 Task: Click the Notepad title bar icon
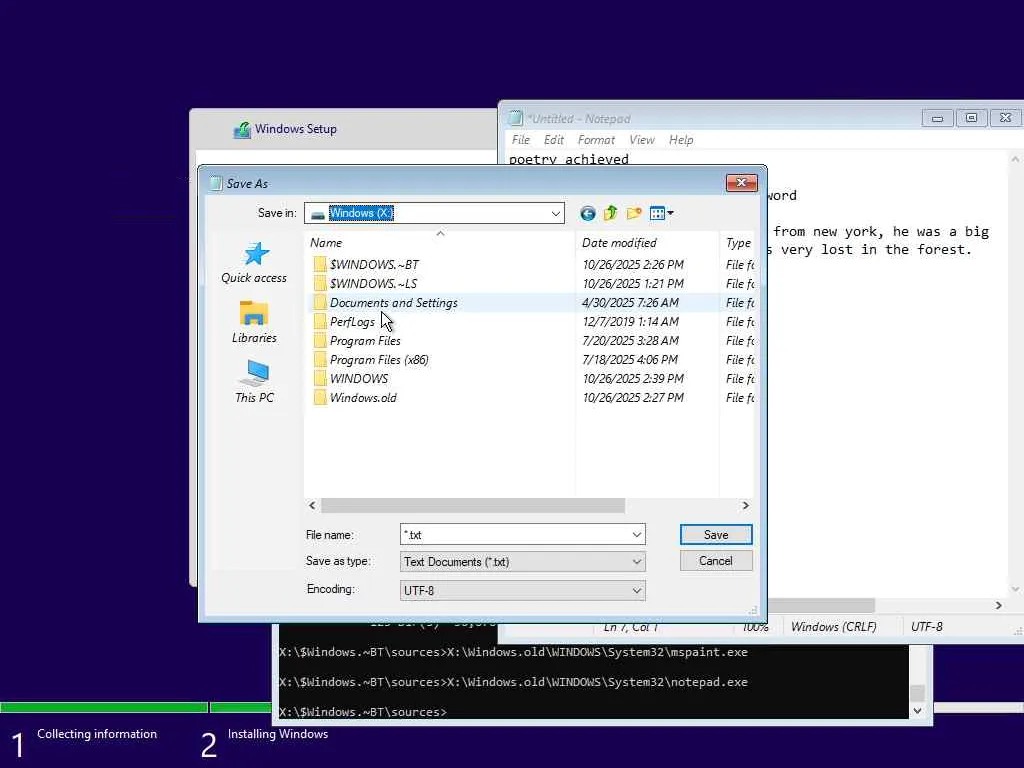point(516,118)
